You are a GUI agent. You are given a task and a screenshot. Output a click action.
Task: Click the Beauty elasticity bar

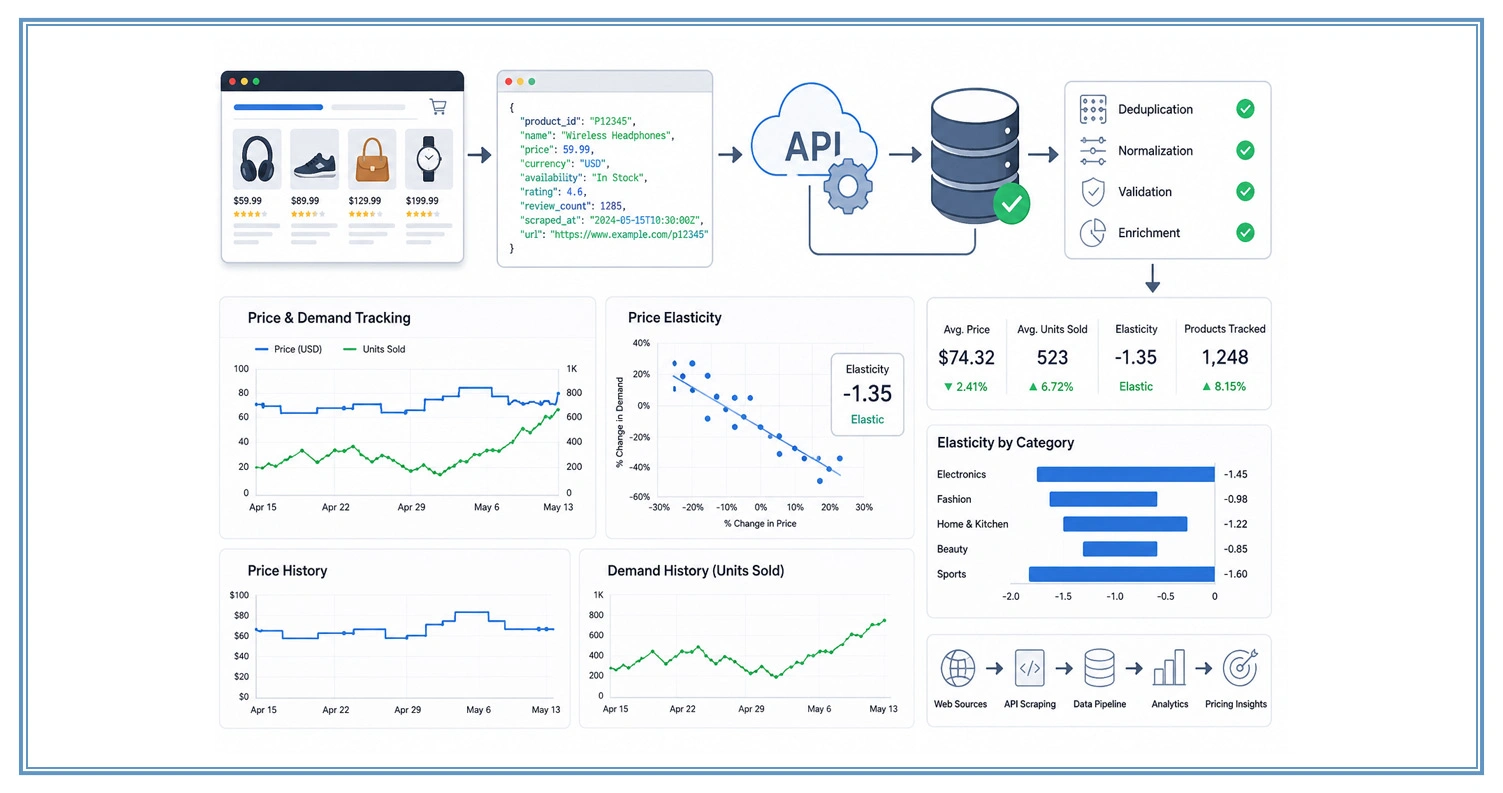1120,549
